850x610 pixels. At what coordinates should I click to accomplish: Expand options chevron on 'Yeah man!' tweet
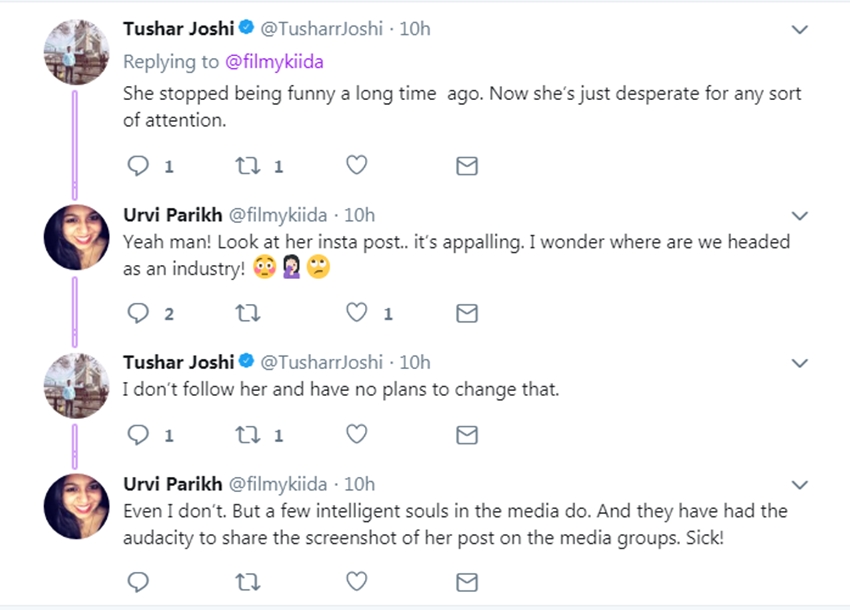click(799, 216)
